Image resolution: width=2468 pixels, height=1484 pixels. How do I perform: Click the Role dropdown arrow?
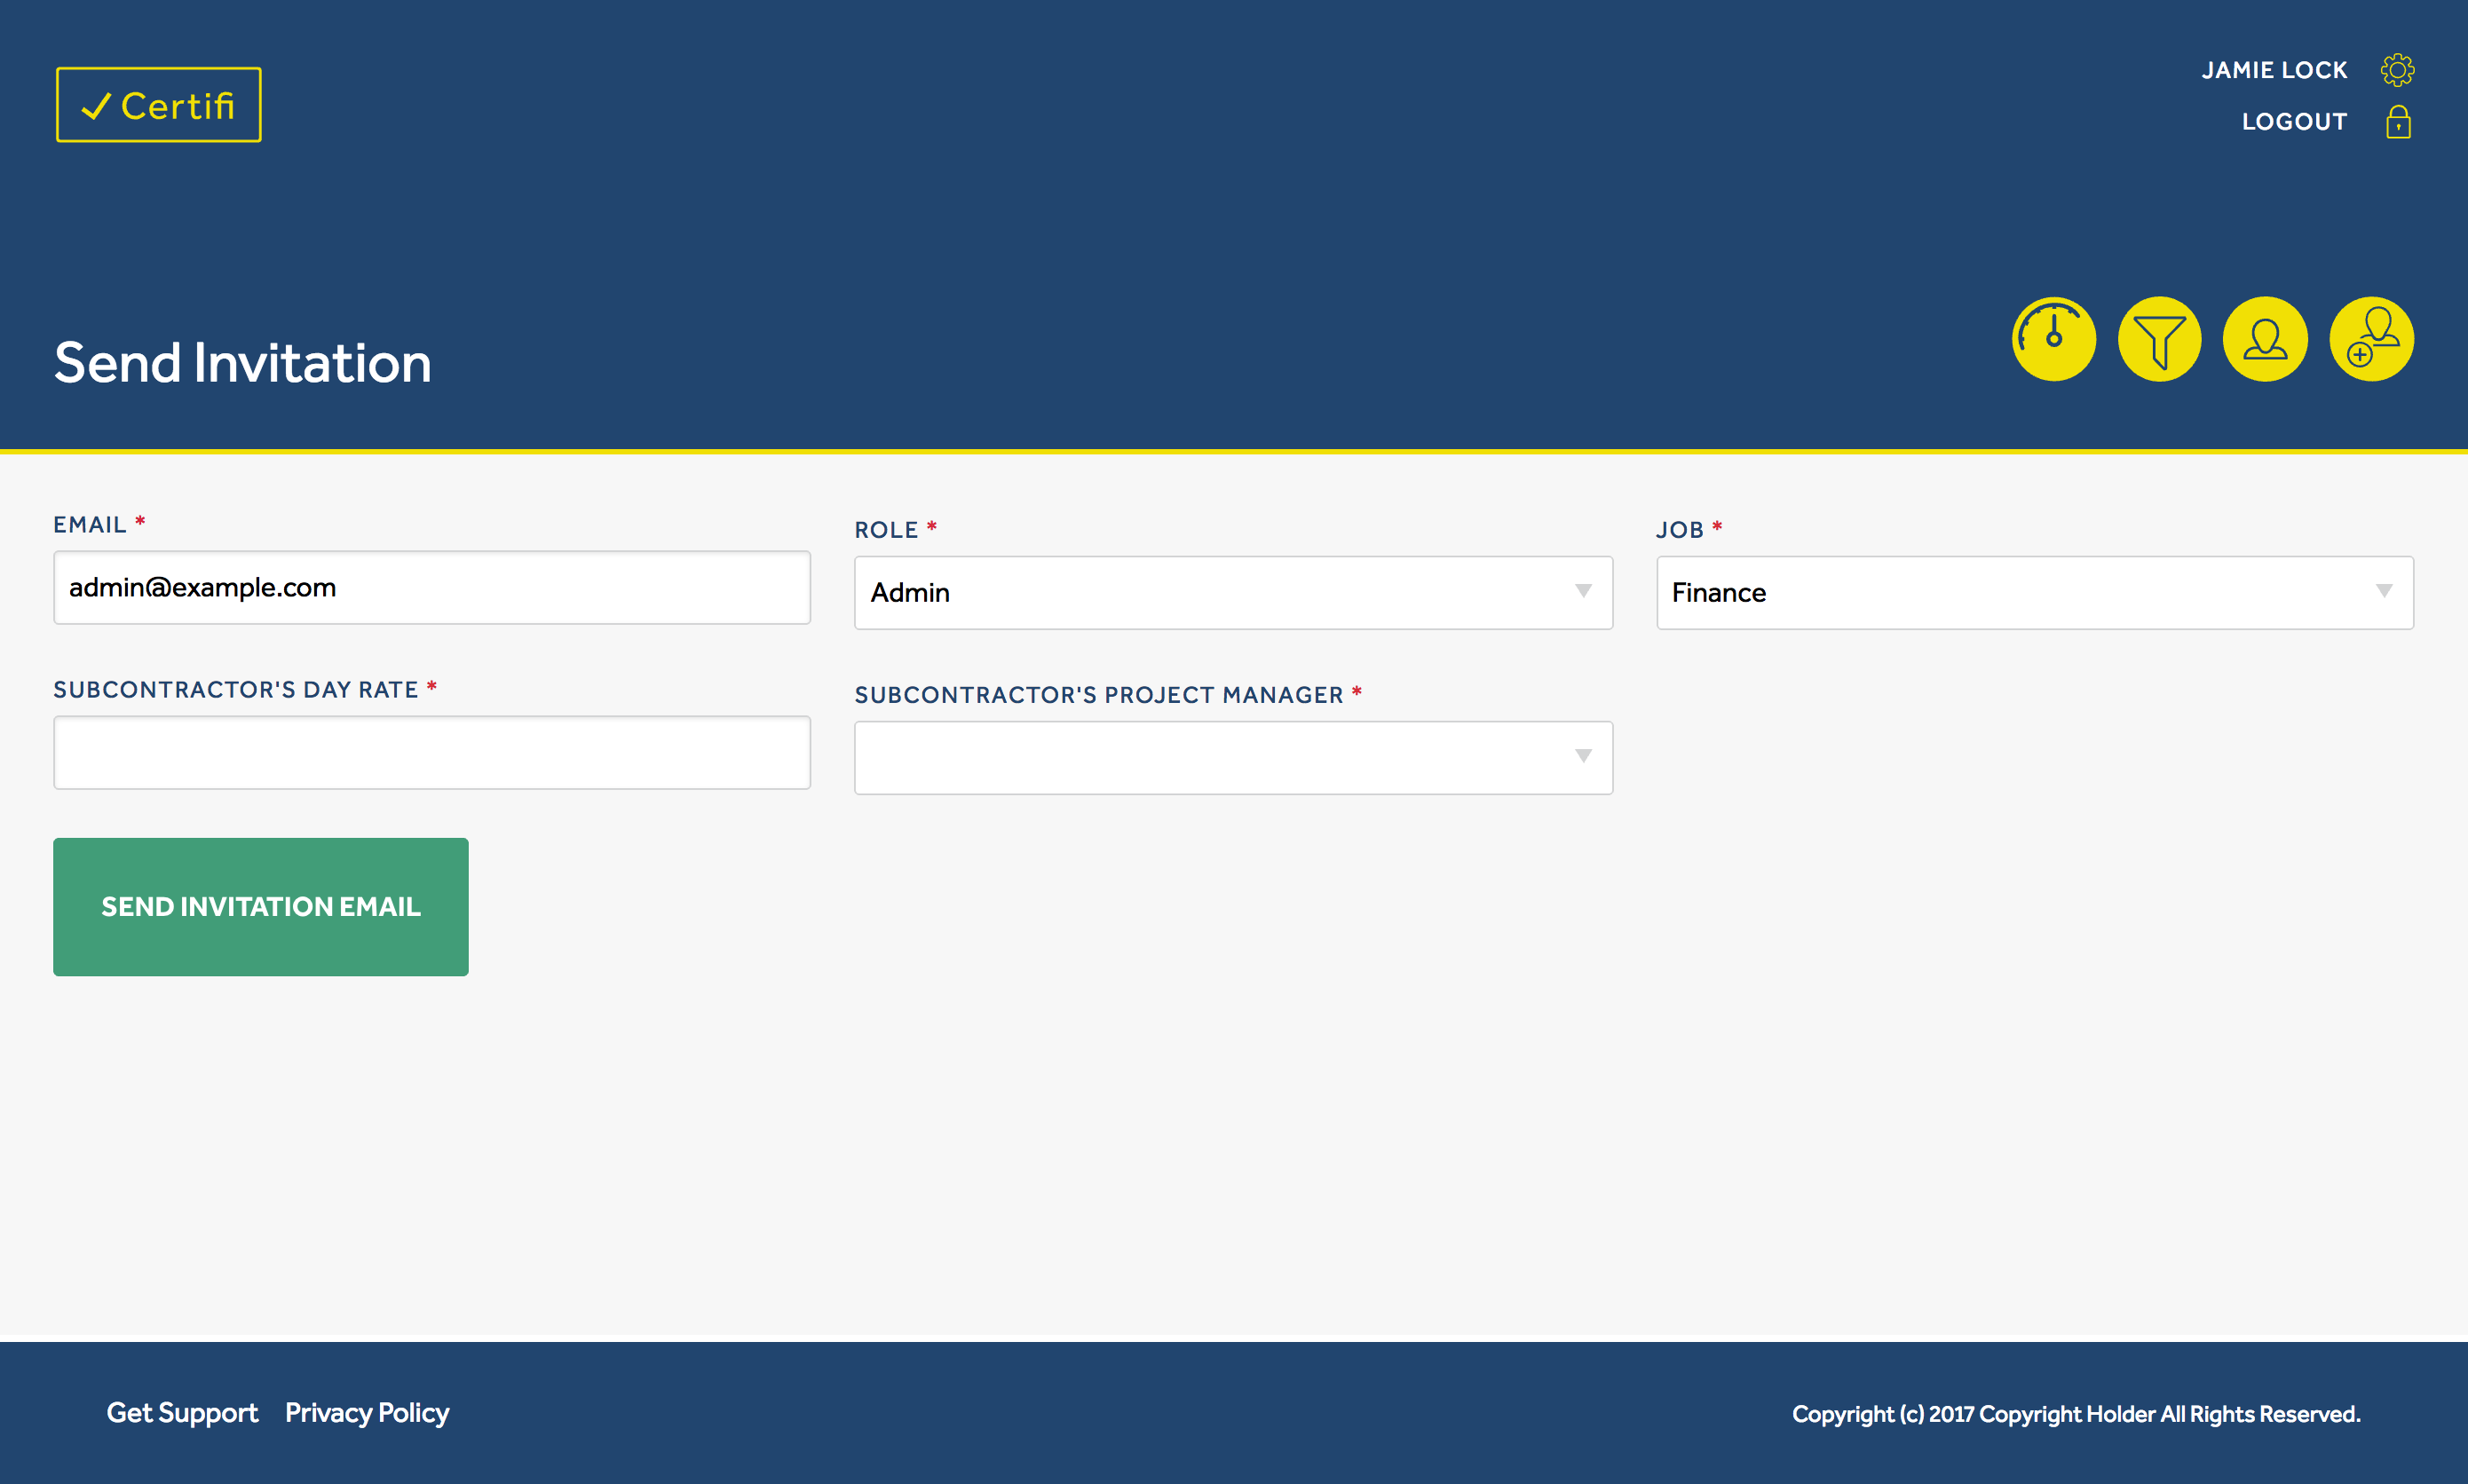pos(1583,592)
